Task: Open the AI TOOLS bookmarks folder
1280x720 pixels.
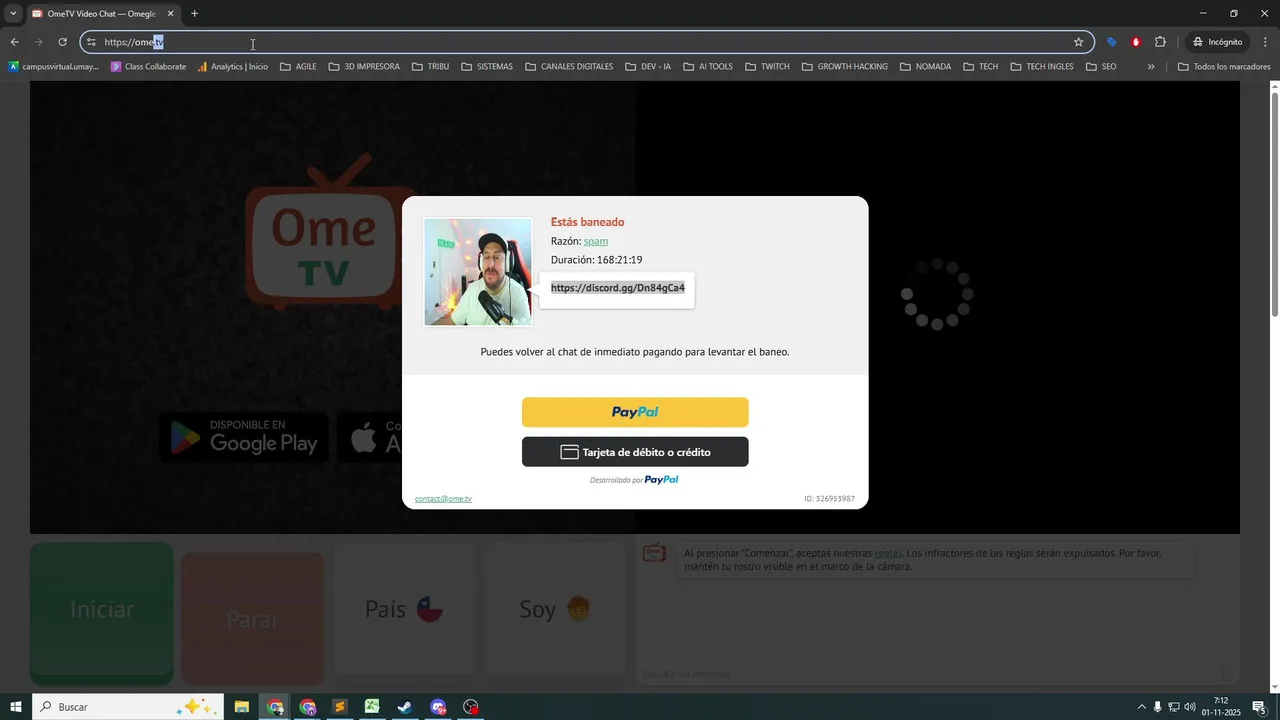Action: point(708,67)
